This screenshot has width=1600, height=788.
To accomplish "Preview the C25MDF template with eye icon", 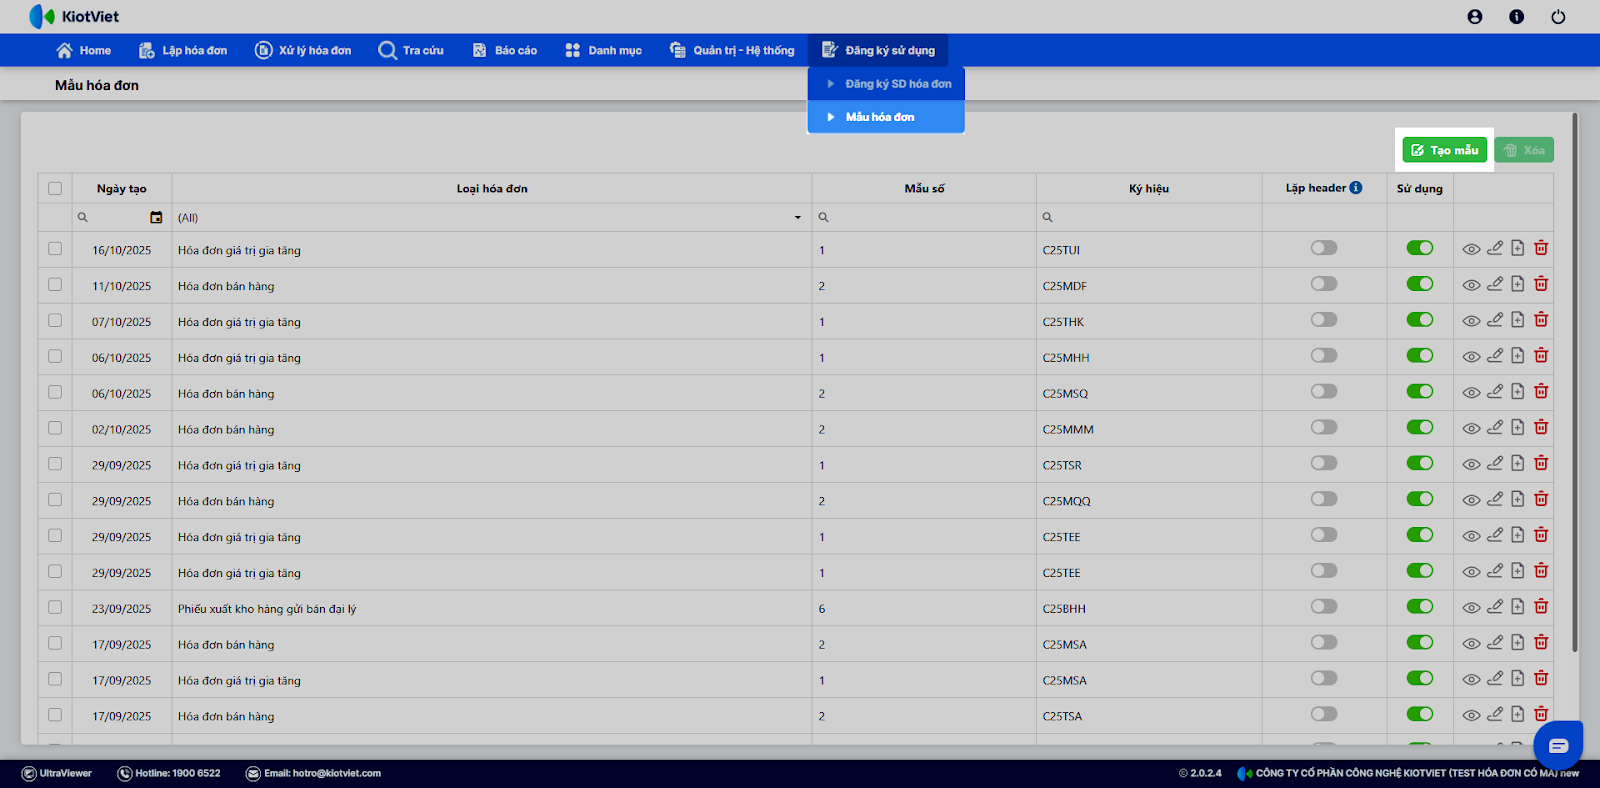I will [1471, 286].
